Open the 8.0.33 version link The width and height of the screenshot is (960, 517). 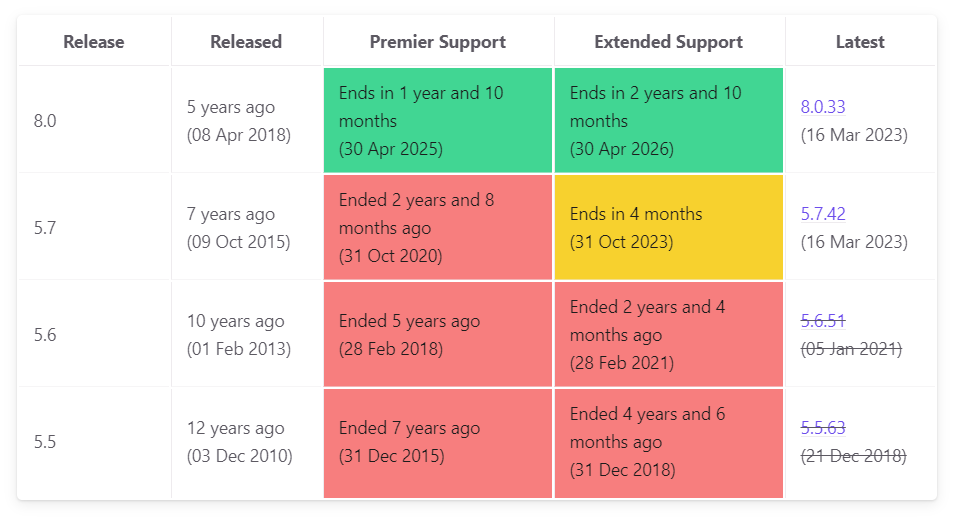coord(823,107)
